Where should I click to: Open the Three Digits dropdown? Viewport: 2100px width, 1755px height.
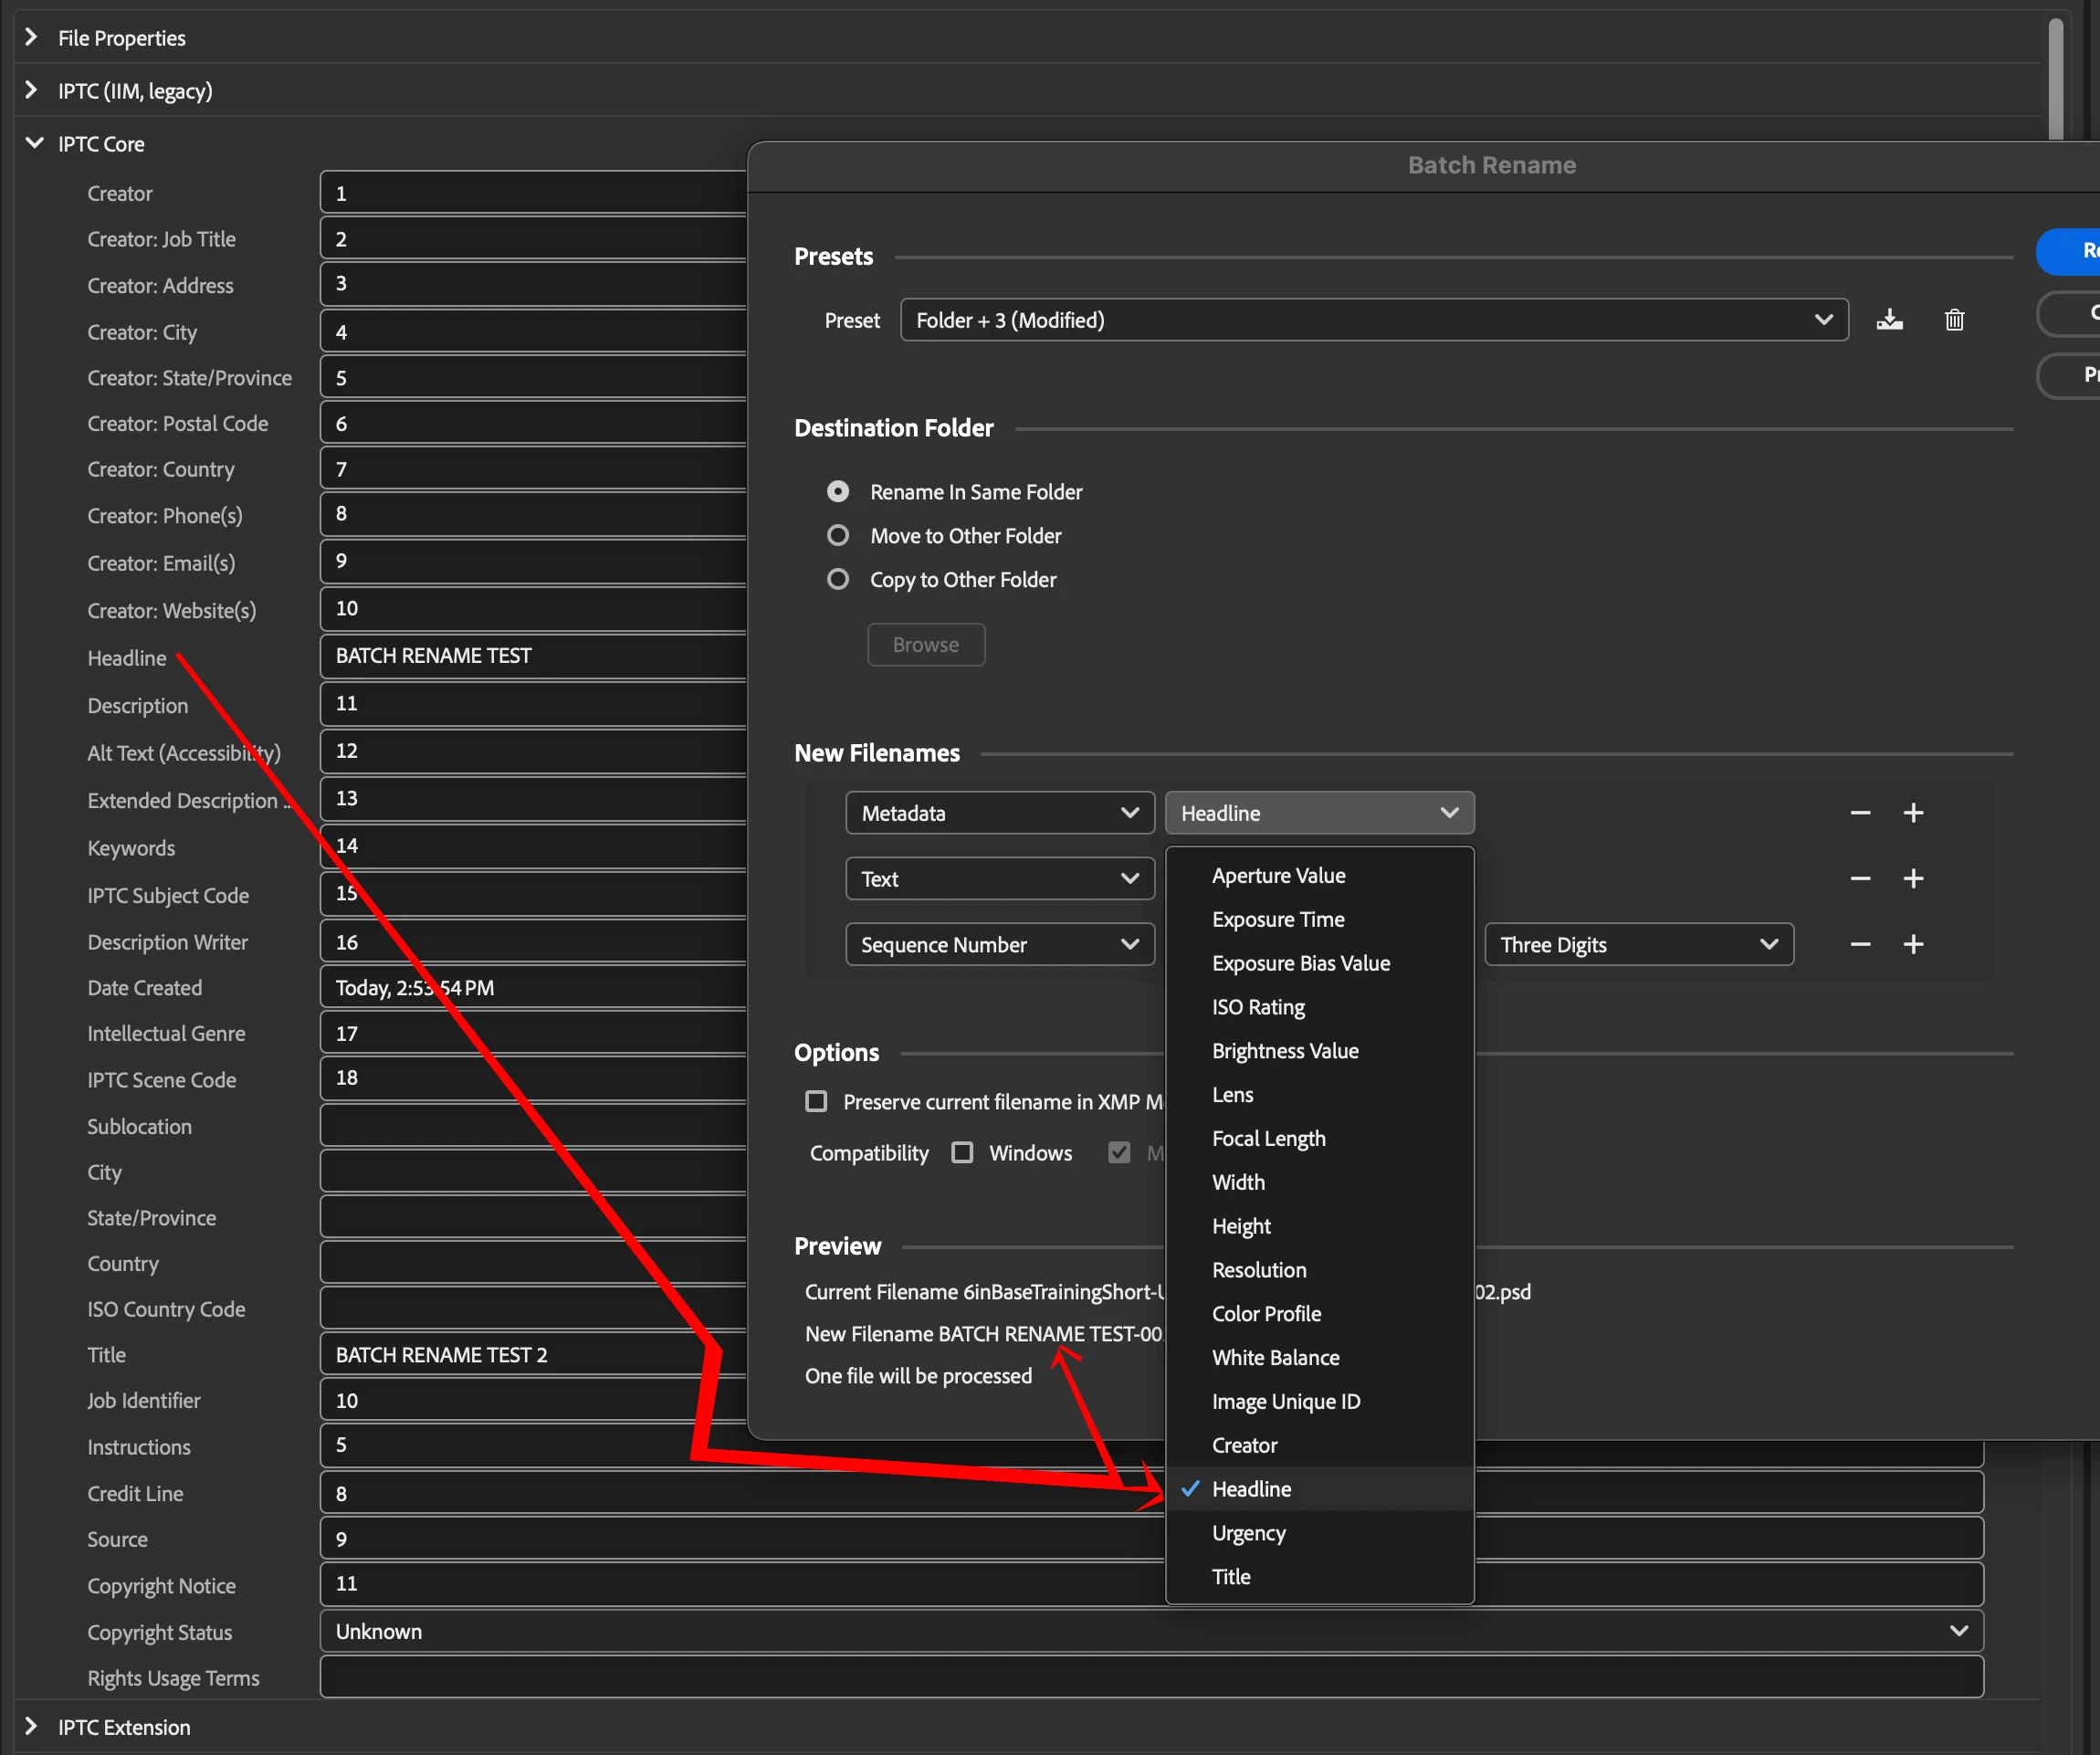(x=1638, y=945)
